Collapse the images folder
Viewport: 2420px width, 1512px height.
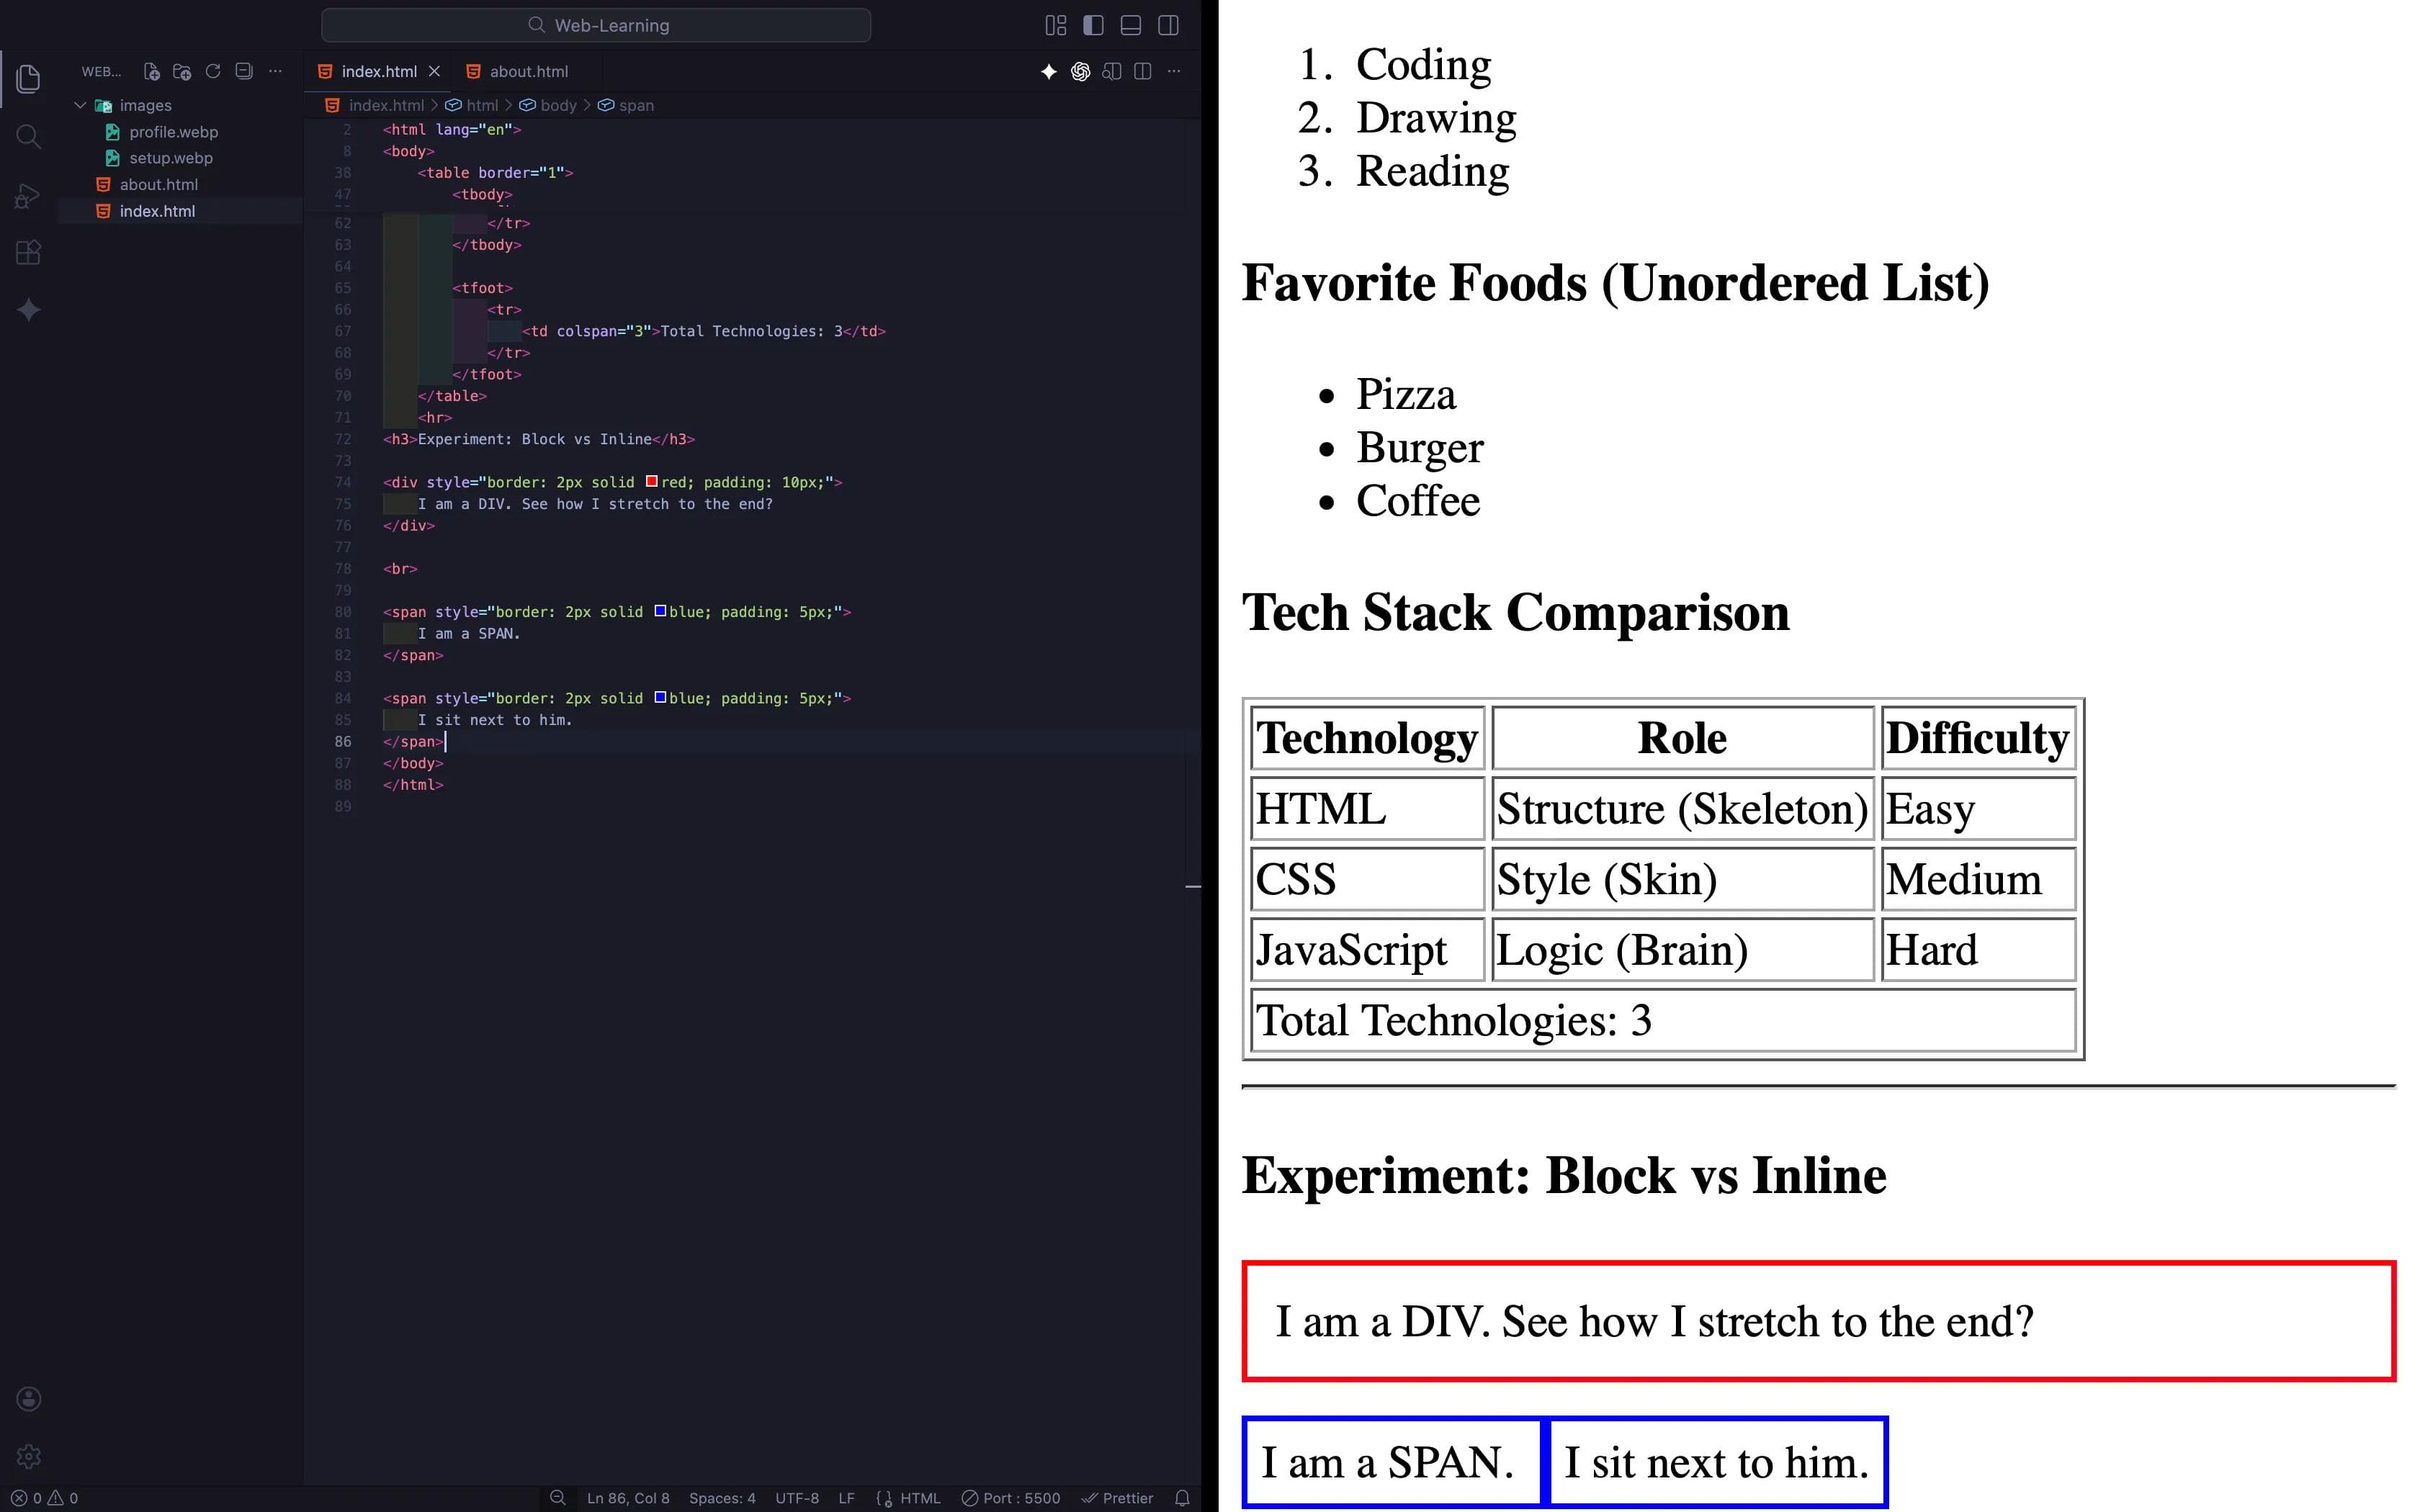coord(80,105)
